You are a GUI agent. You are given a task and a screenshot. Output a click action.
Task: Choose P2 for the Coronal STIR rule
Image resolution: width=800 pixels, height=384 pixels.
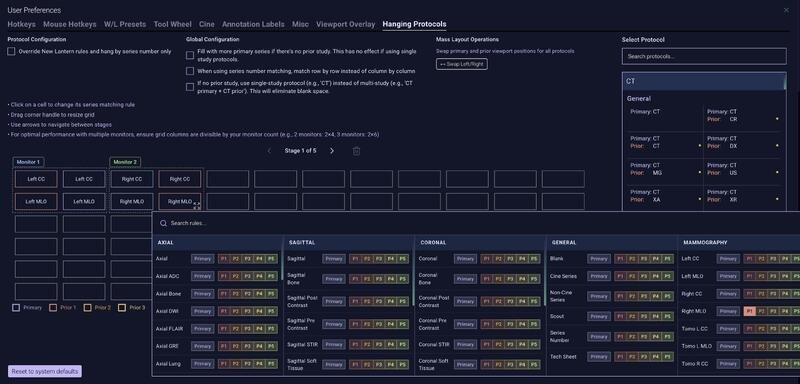tap(497, 345)
